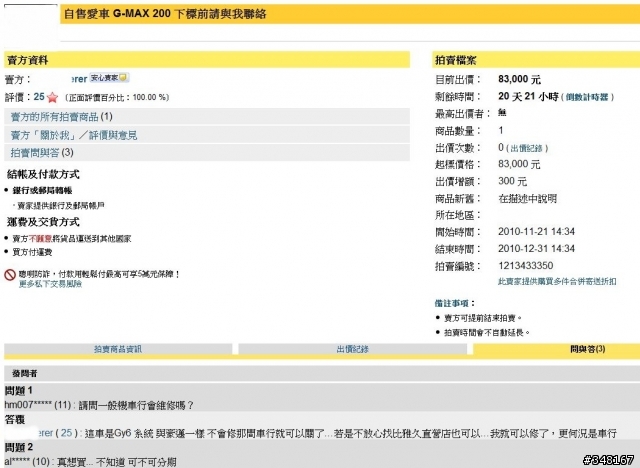Click auction number 1213433350

(x=526, y=266)
